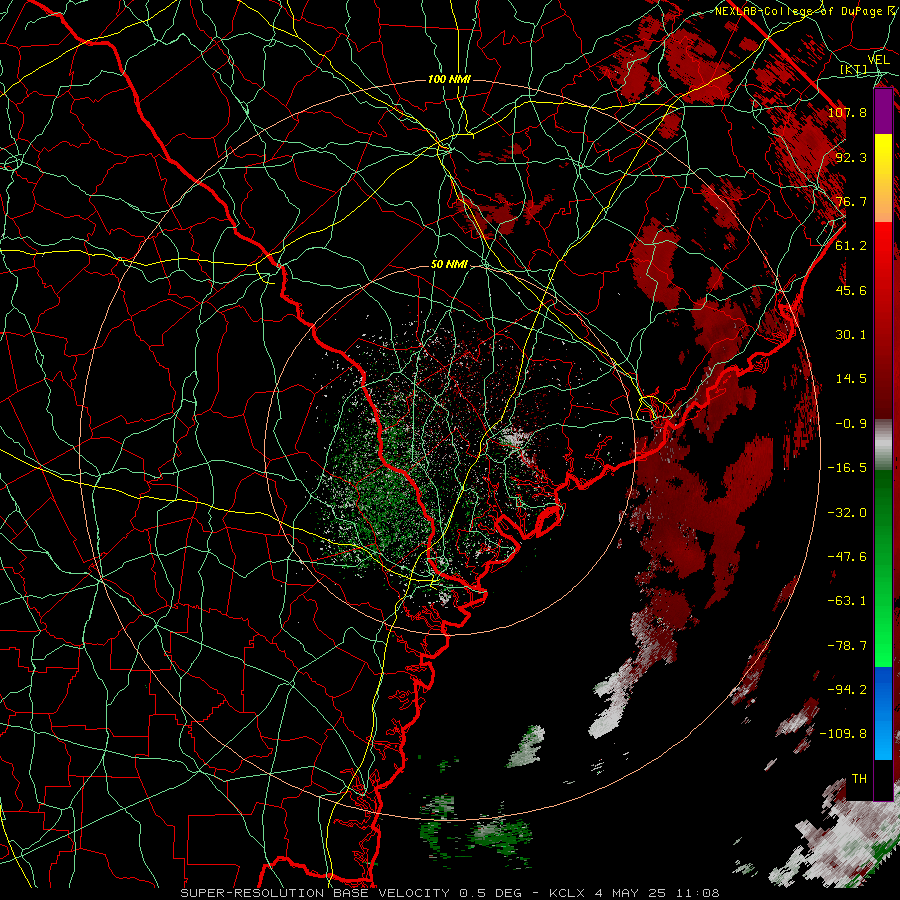Screen dimensions: 900x900
Task: Click the 50 NMI range ring label
Action: [x=449, y=265]
